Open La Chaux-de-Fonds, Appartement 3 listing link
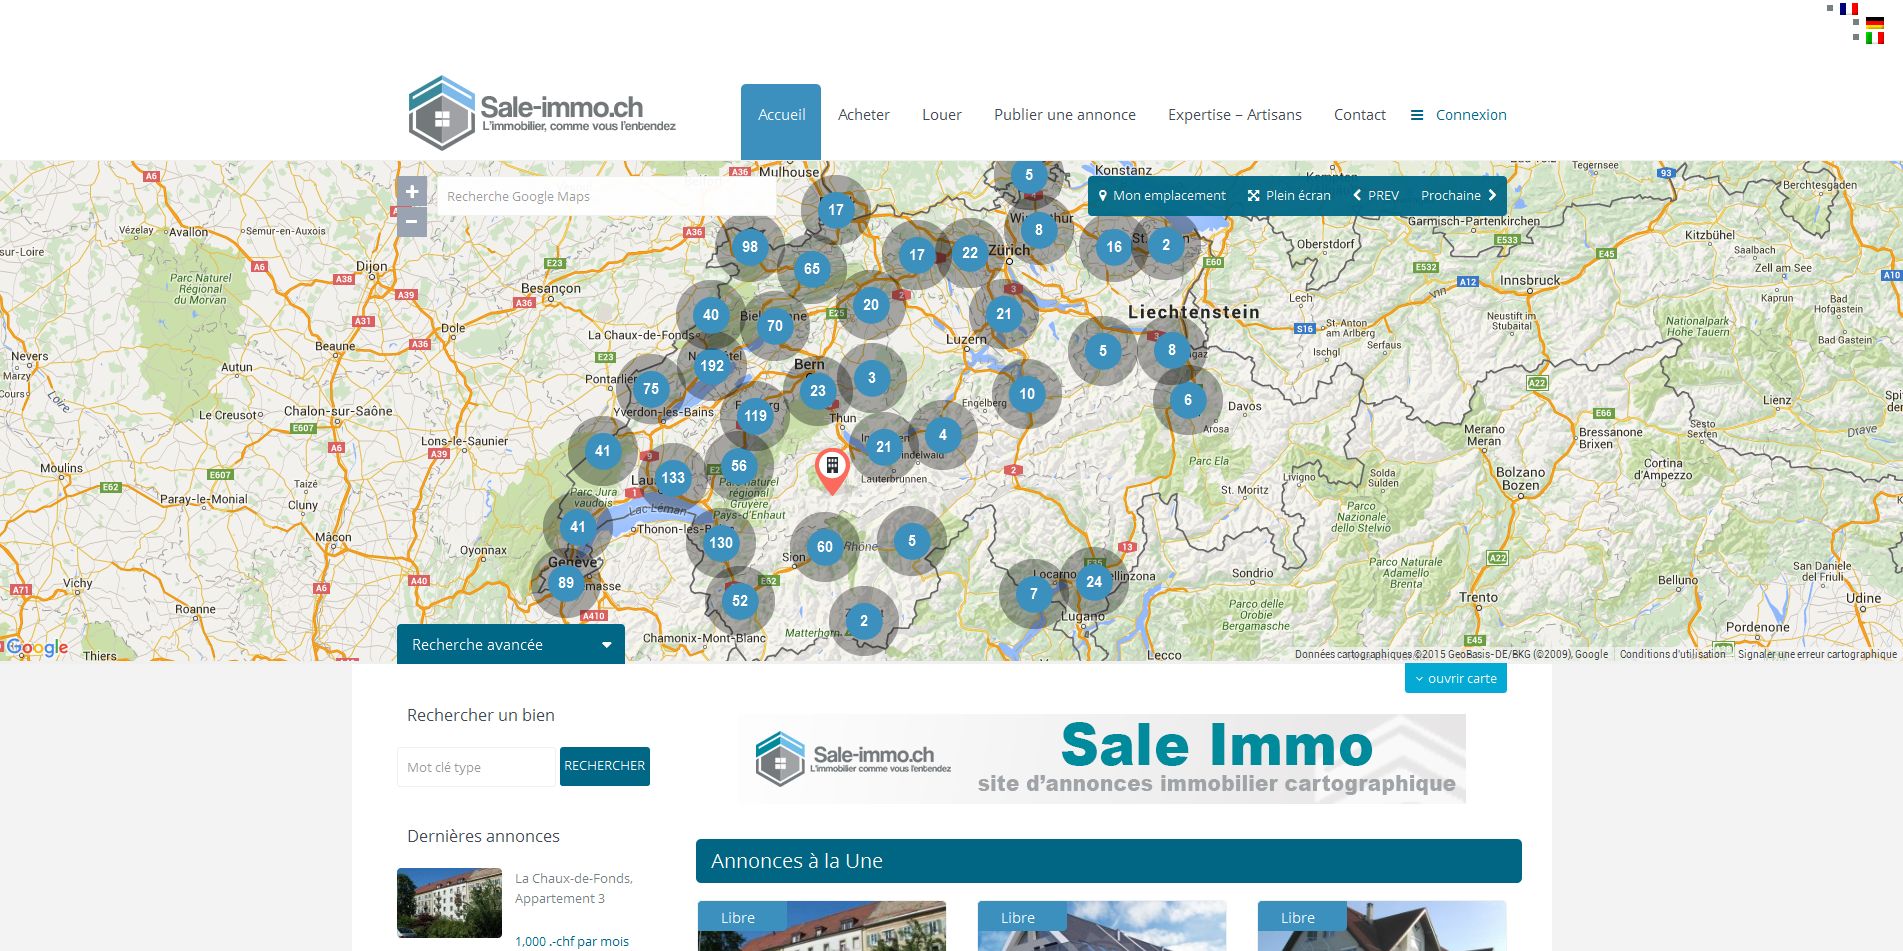 (x=574, y=888)
